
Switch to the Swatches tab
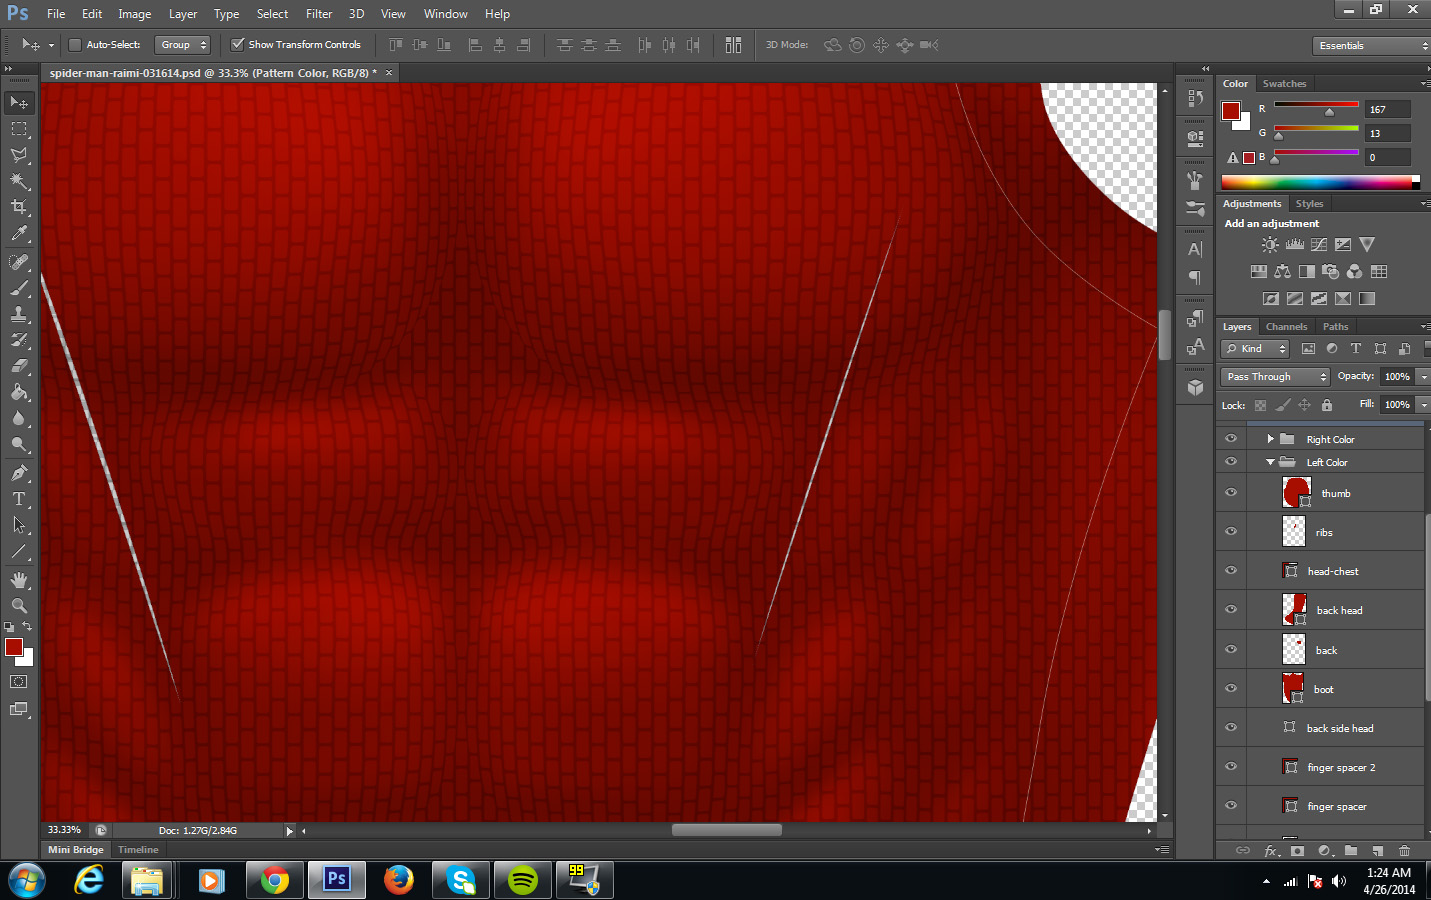tap(1284, 84)
